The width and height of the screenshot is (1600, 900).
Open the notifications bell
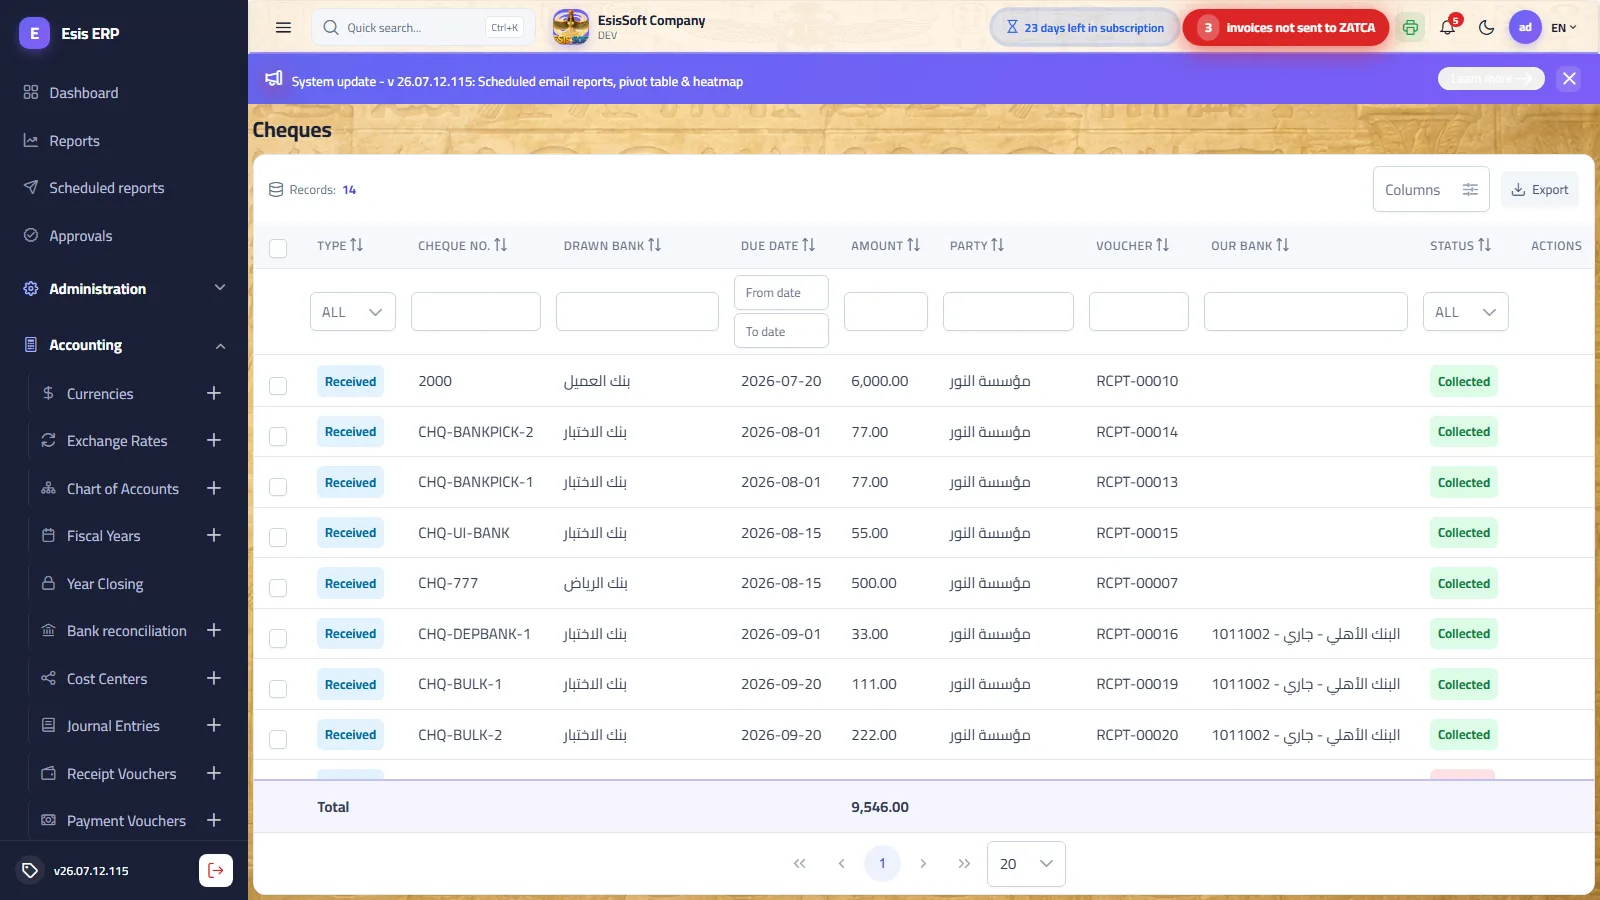coord(1447,28)
